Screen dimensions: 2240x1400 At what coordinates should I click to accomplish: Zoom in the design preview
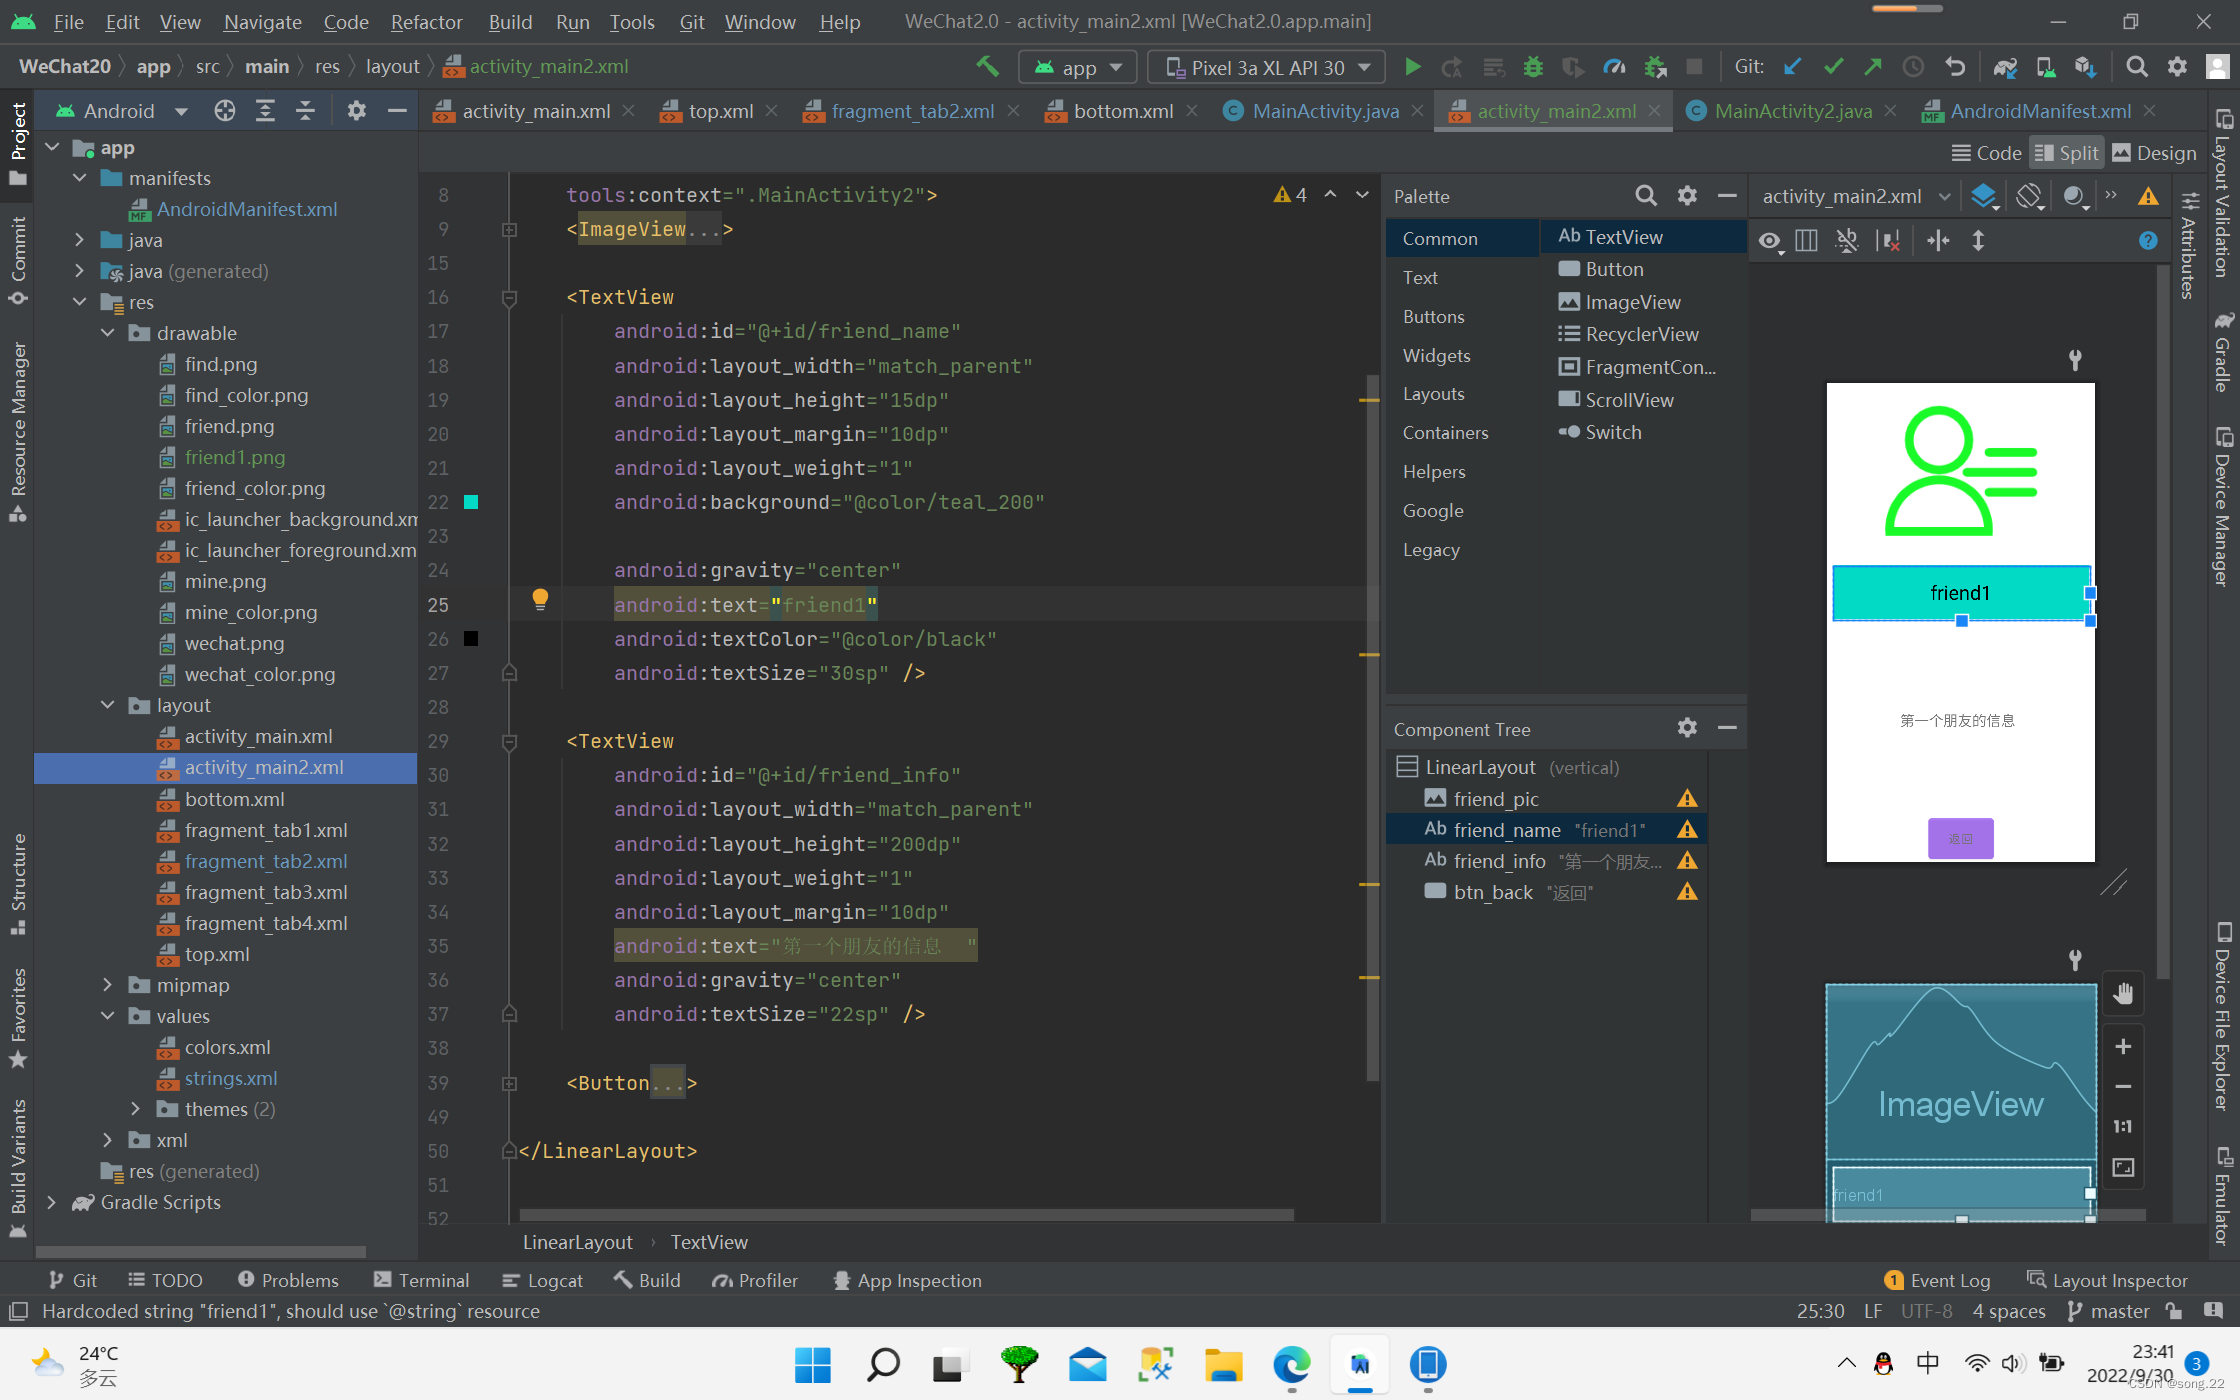coord(2123,1046)
